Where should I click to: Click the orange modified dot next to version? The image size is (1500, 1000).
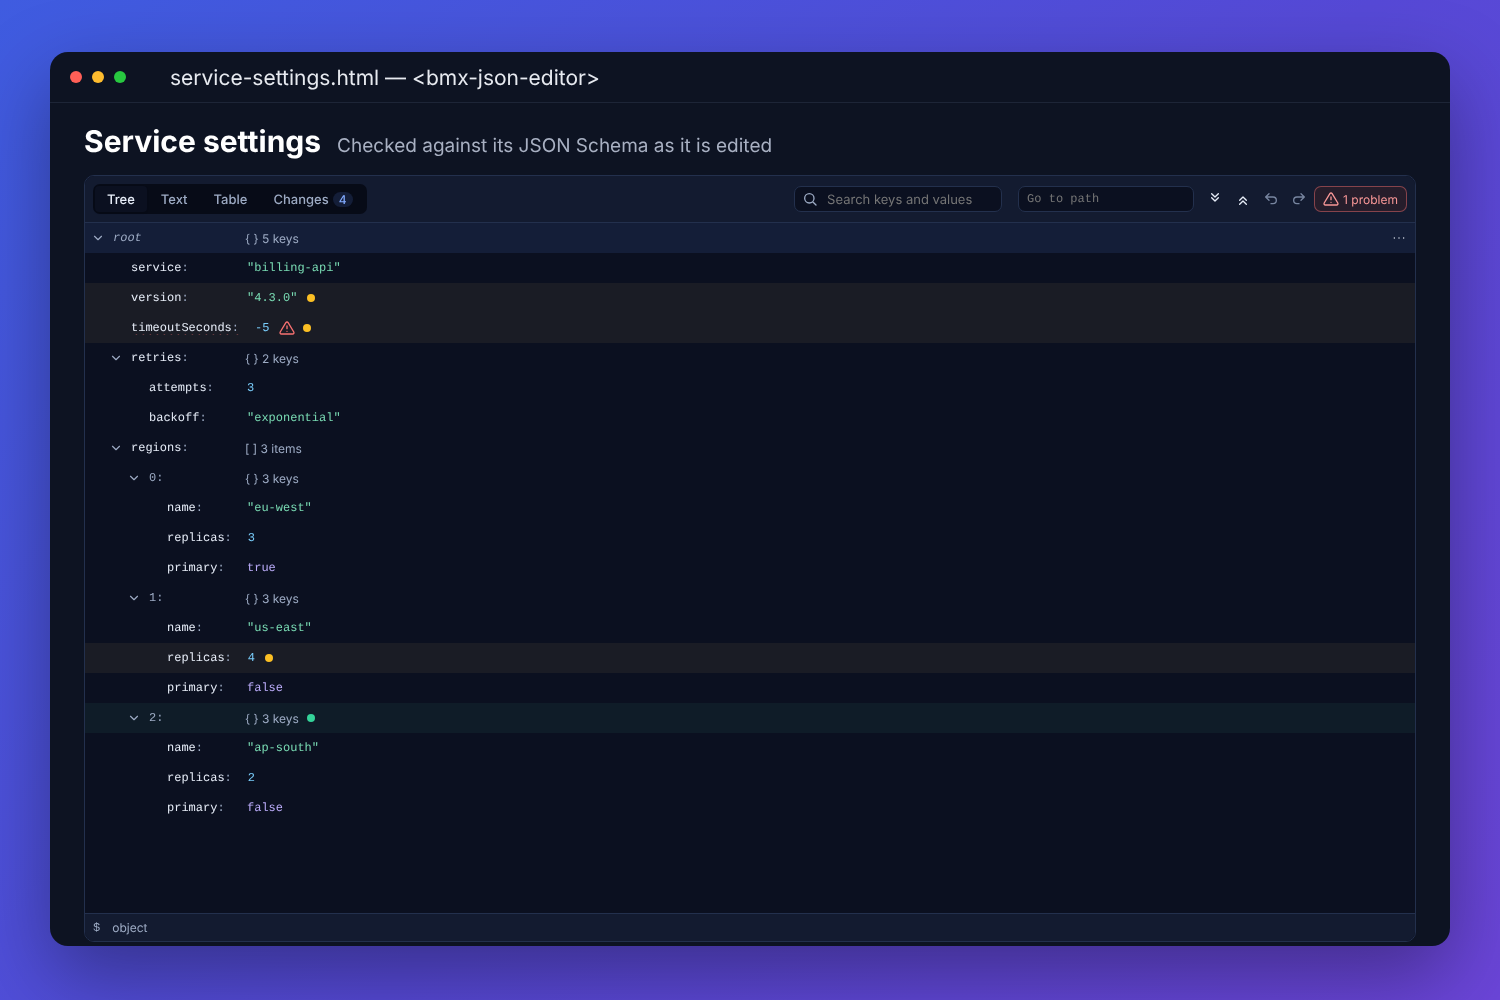click(311, 298)
